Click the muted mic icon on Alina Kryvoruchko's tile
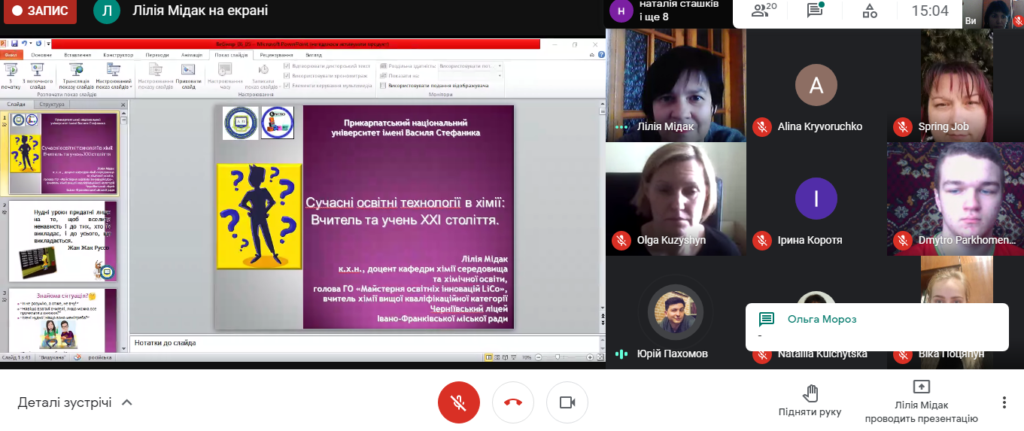Image resolution: width=1024 pixels, height=431 pixels. tap(762, 127)
